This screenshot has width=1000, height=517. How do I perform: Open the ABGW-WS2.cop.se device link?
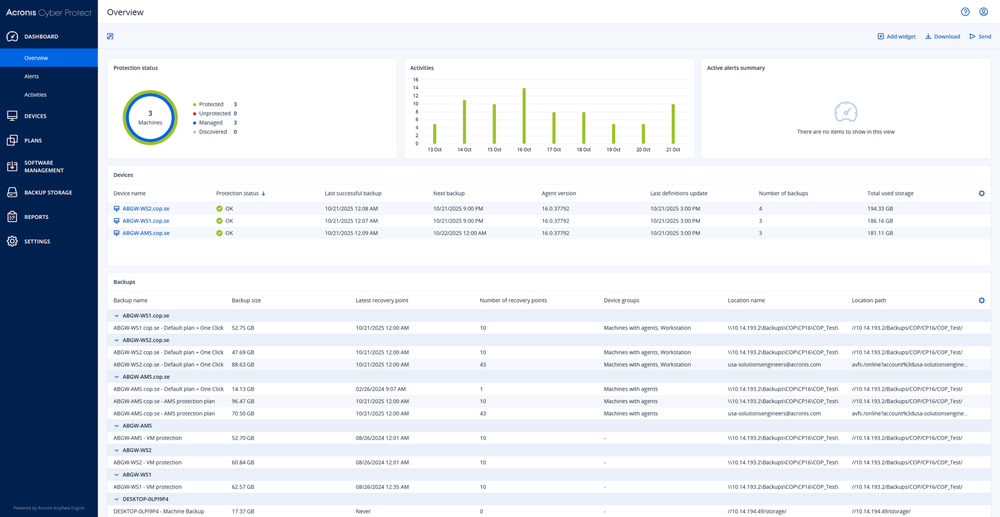pyautogui.click(x=146, y=209)
